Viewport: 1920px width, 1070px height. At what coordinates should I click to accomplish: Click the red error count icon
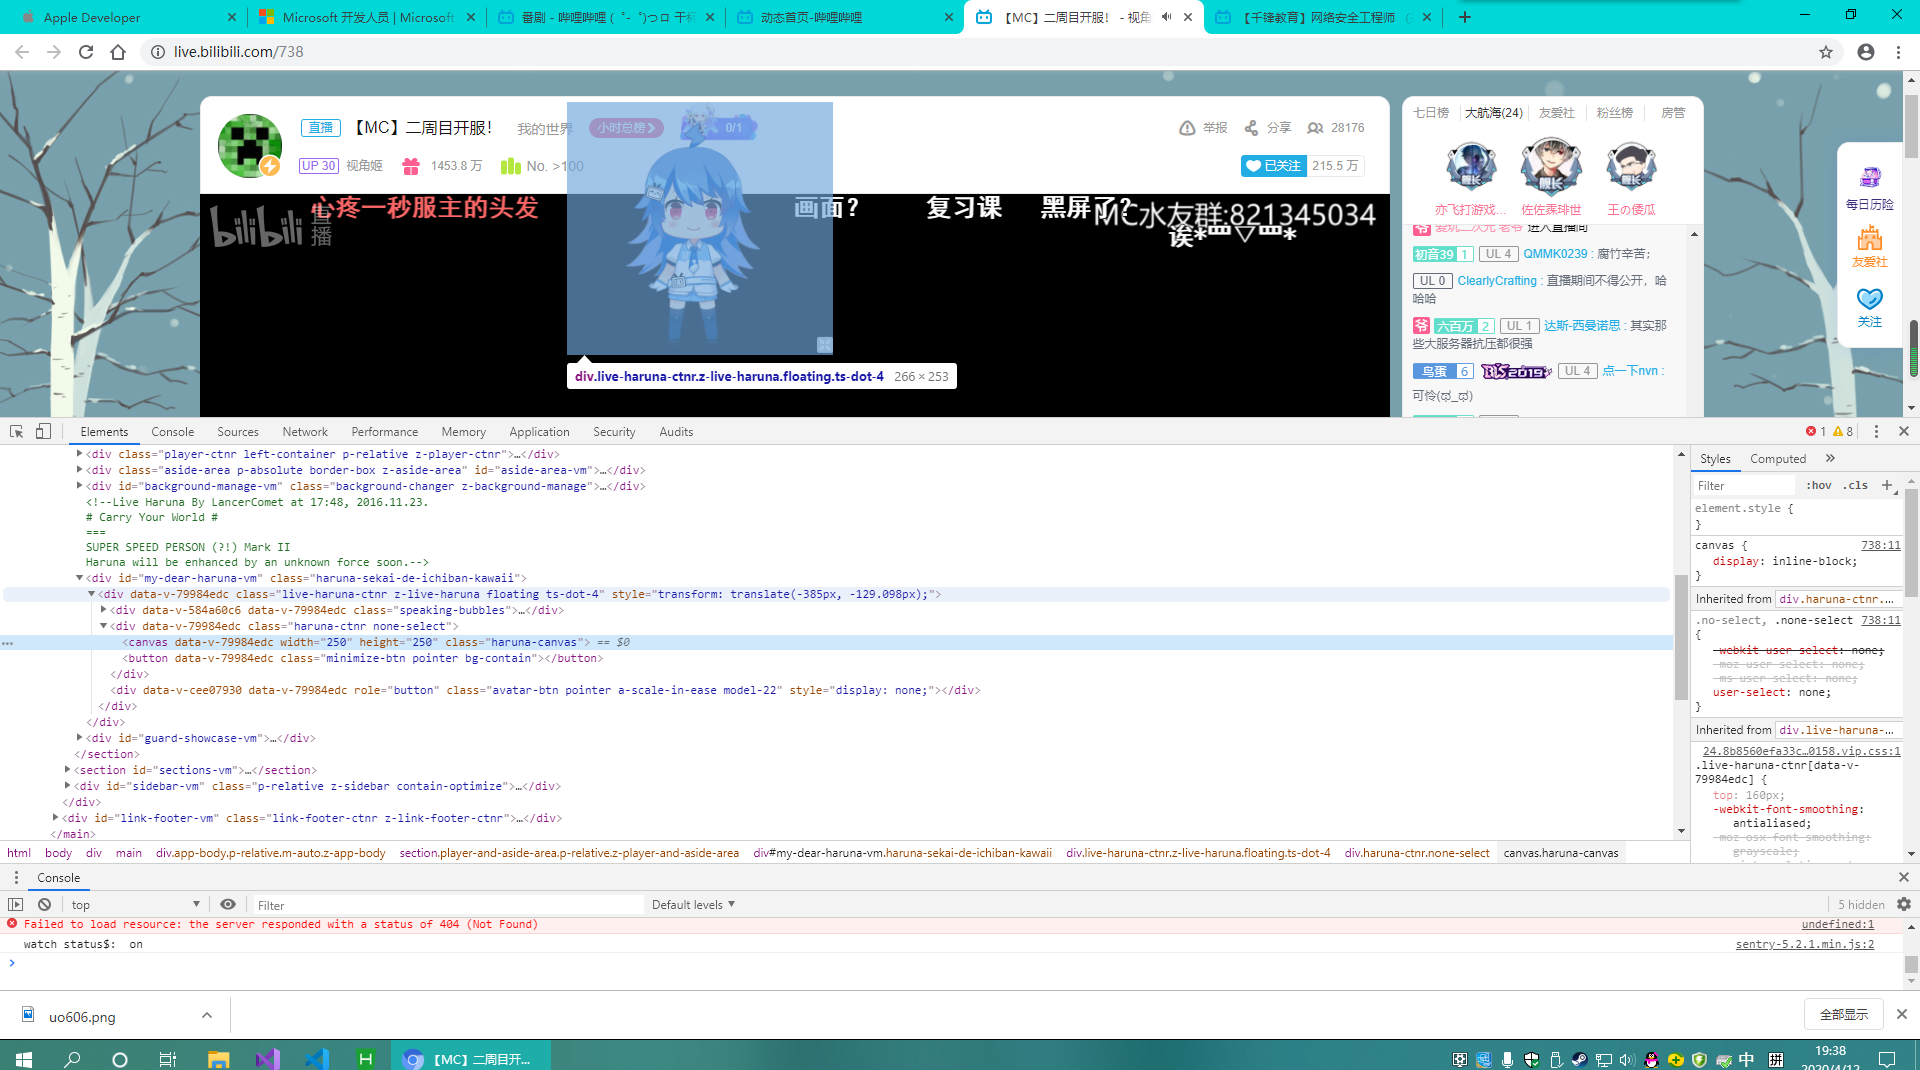[x=1811, y=431]
